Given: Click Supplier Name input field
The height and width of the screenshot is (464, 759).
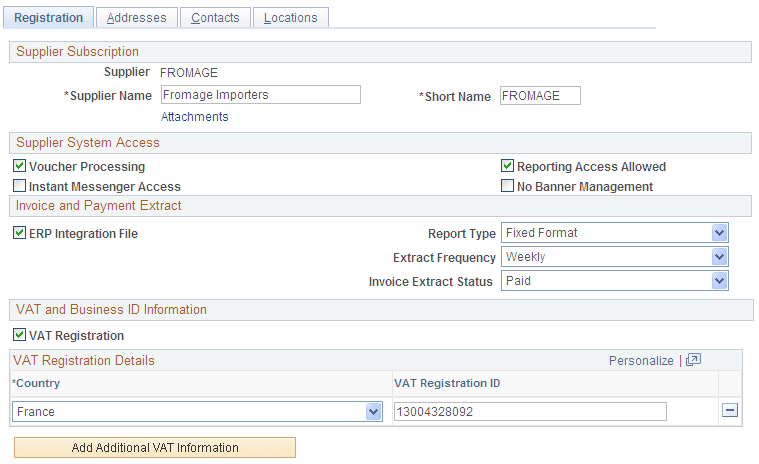Looking at the screenshot, I should tap(261, 95).
